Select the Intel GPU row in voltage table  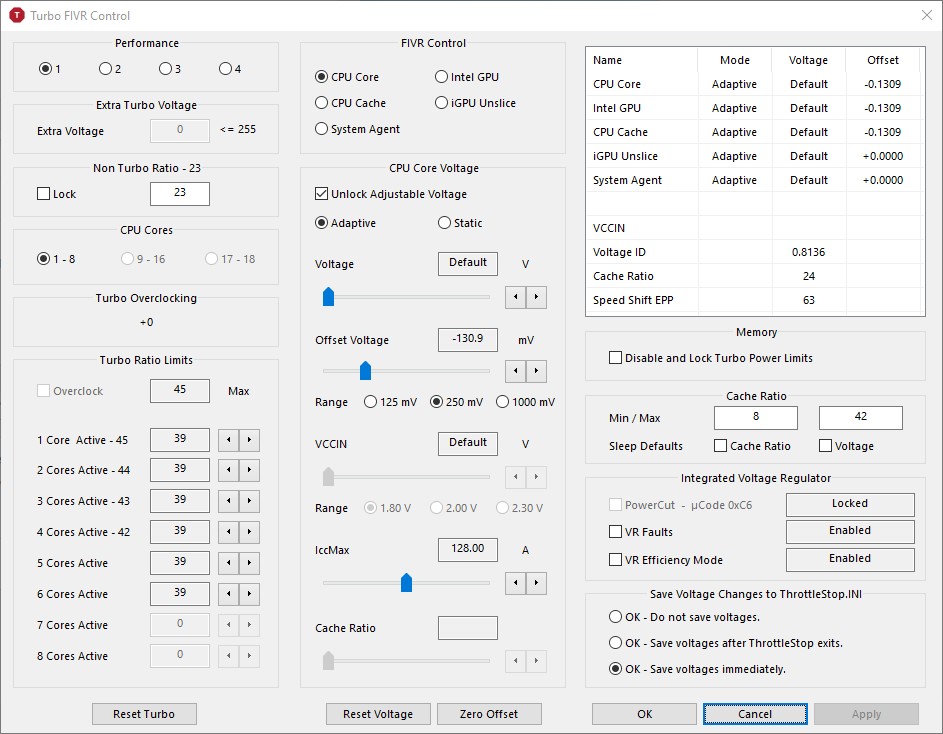tap(755, 108)
